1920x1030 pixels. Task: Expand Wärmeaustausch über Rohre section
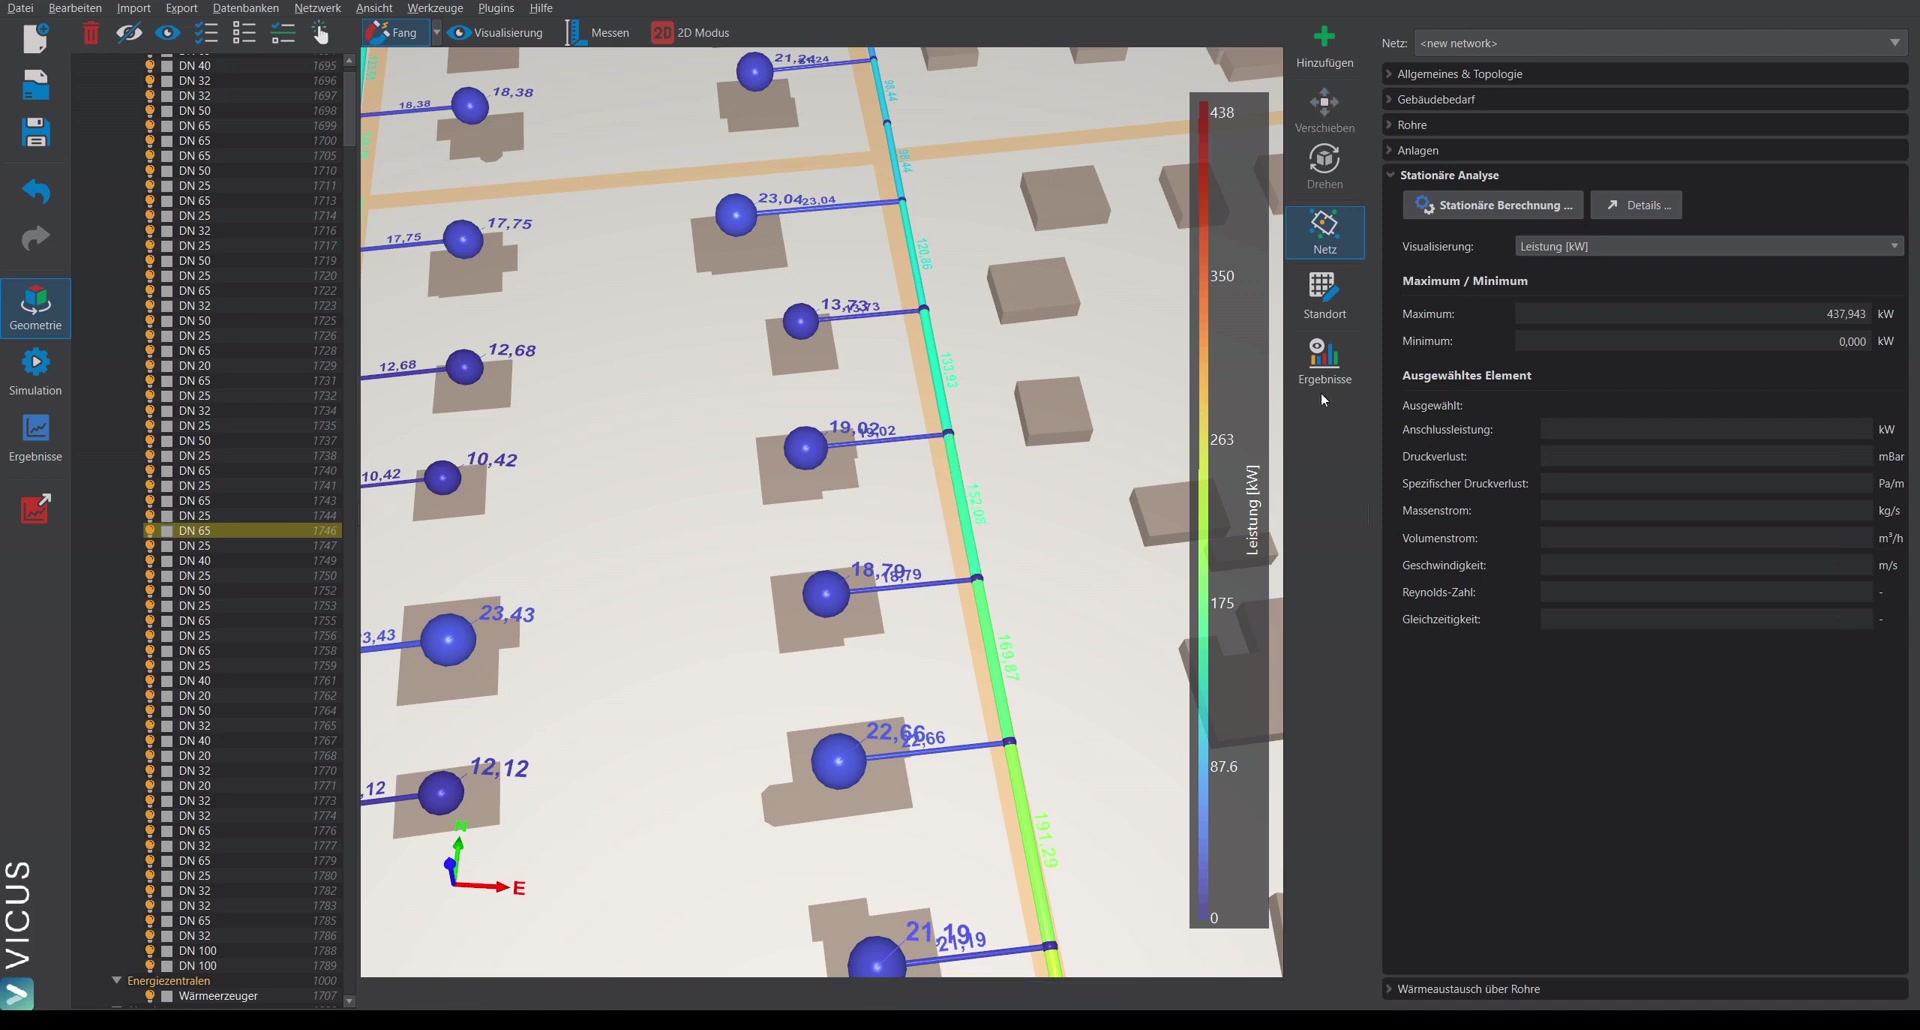(1644, 989)
